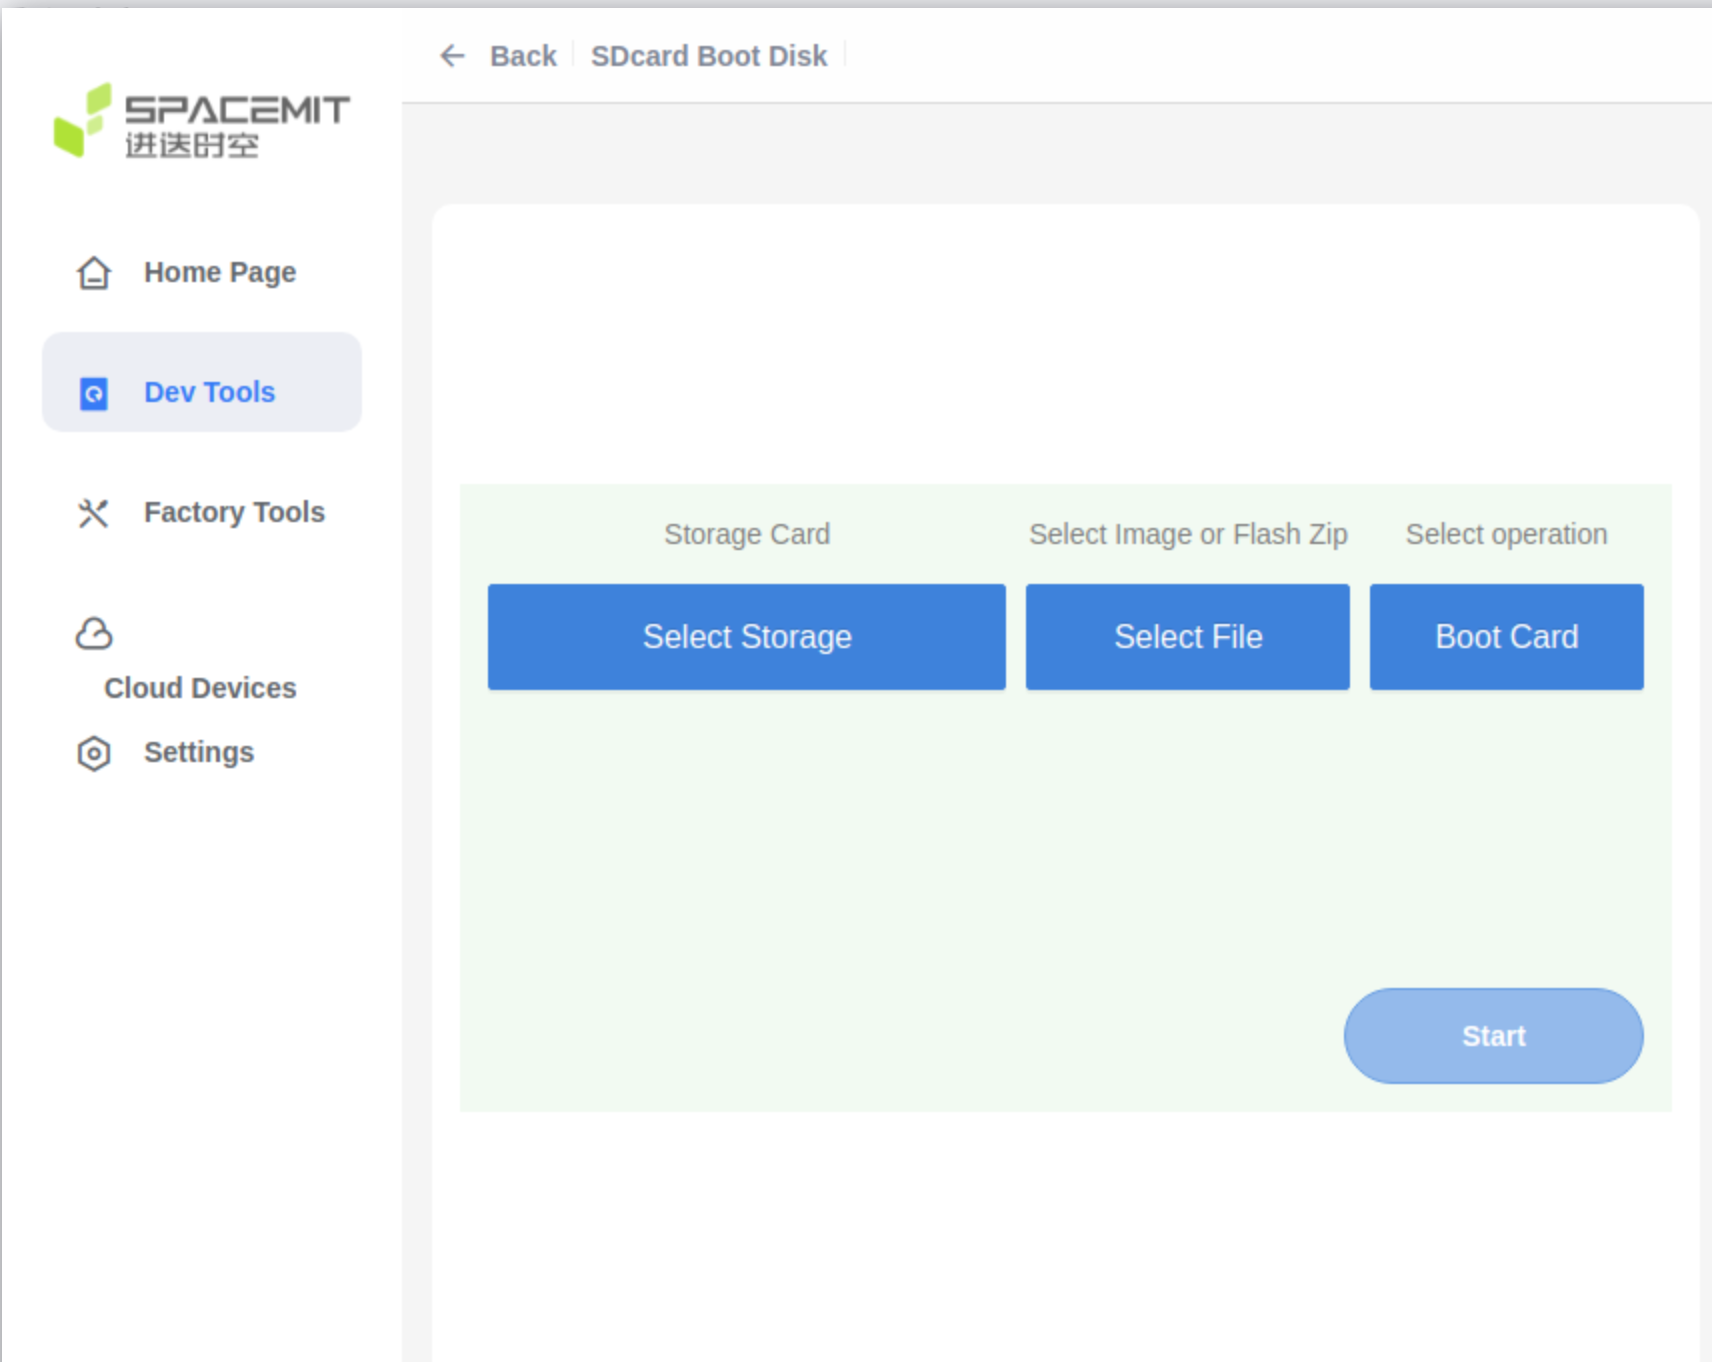
Task: Click the Back link
Action: [522, 55]
